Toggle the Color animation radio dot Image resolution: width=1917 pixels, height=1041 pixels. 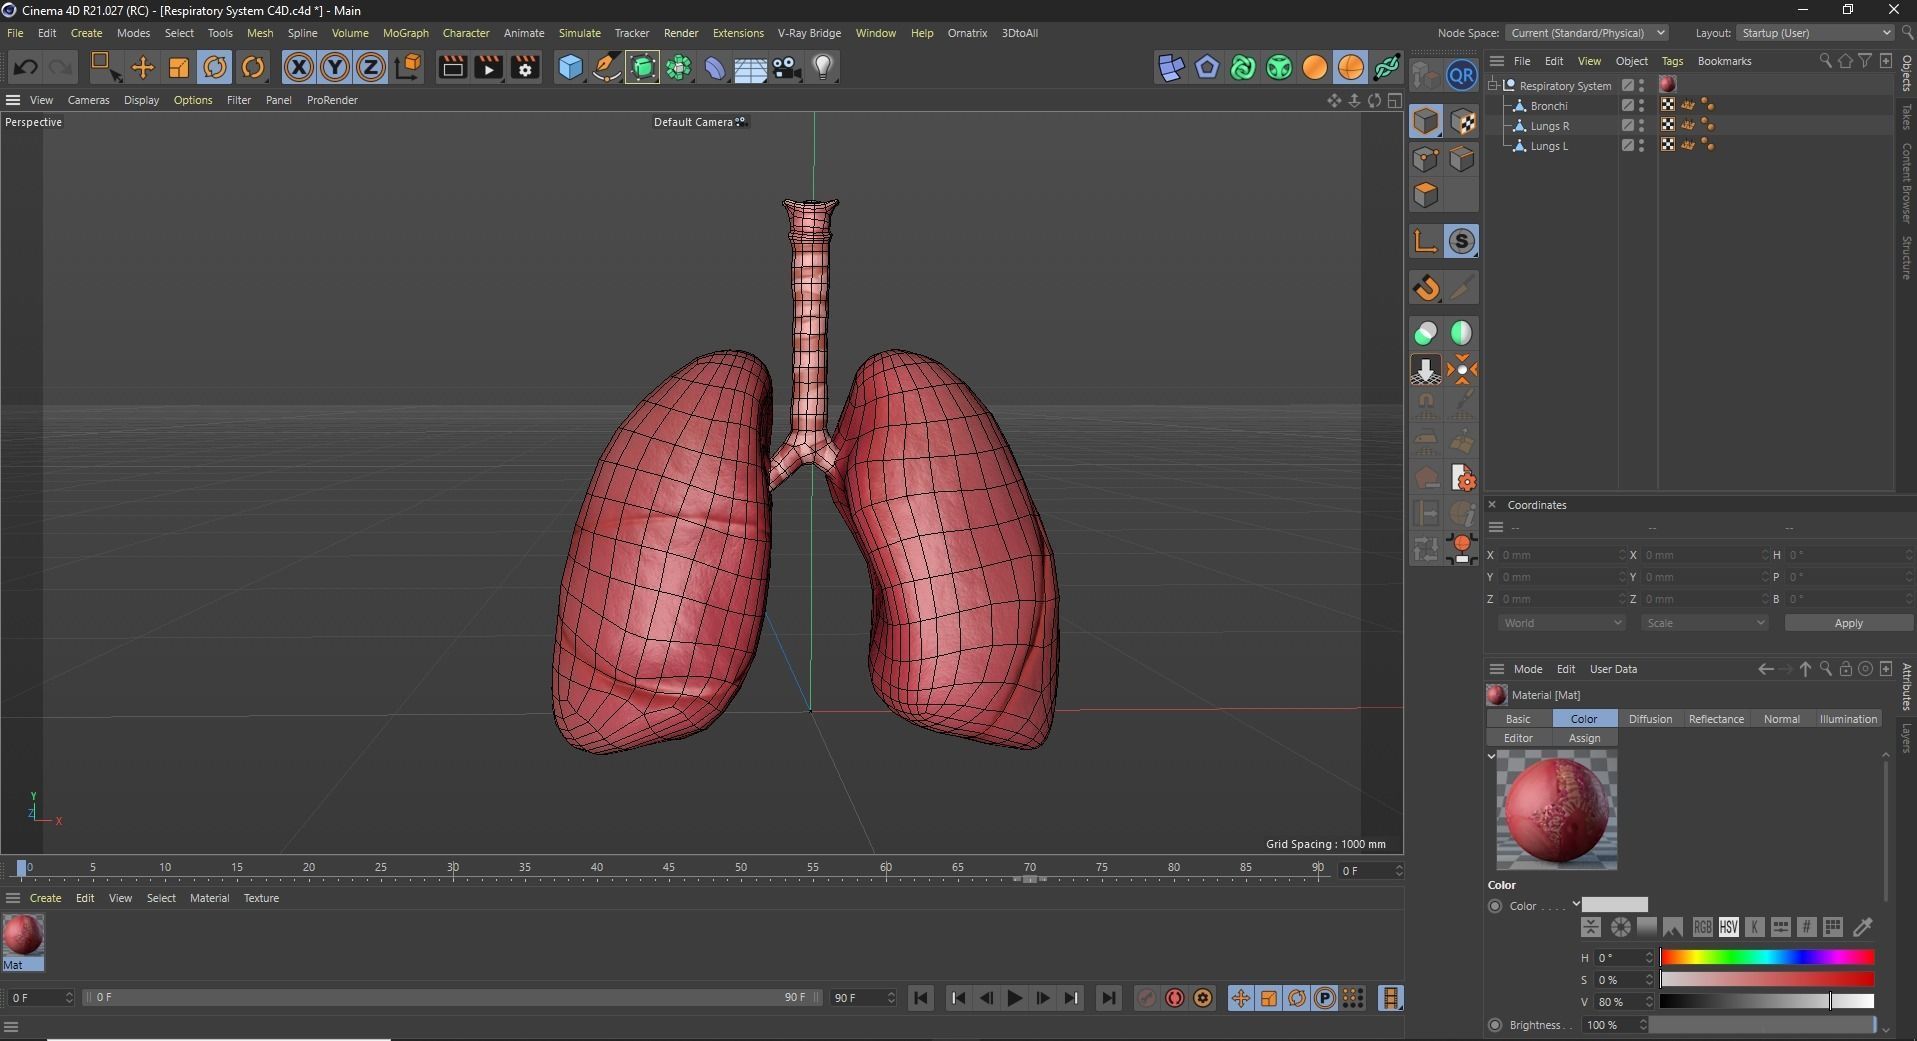coord(1495,906)
